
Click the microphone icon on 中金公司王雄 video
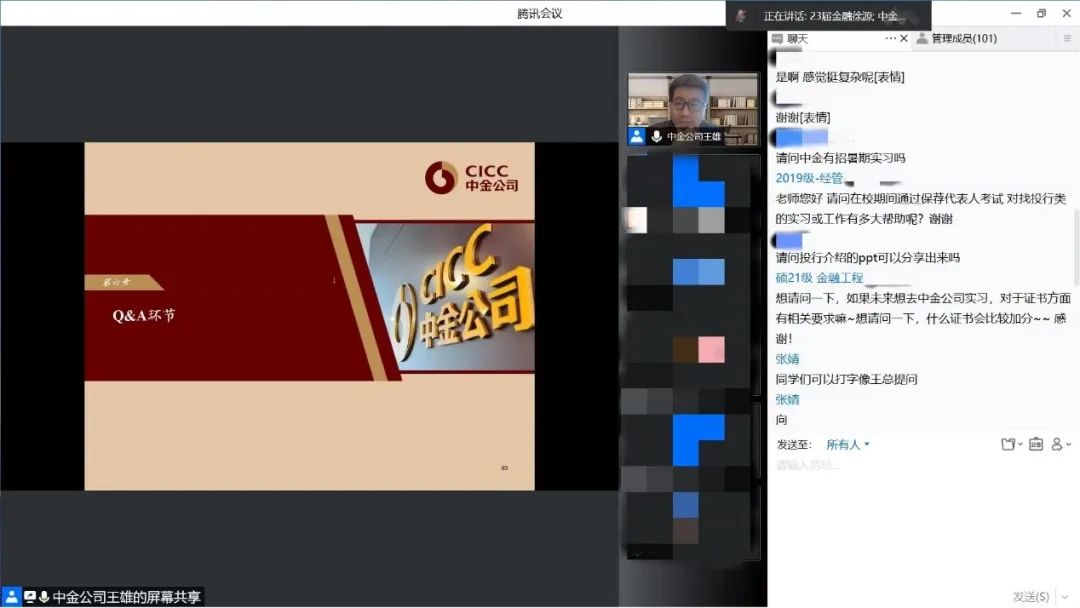pyautogui.click(x=656, y=136)
